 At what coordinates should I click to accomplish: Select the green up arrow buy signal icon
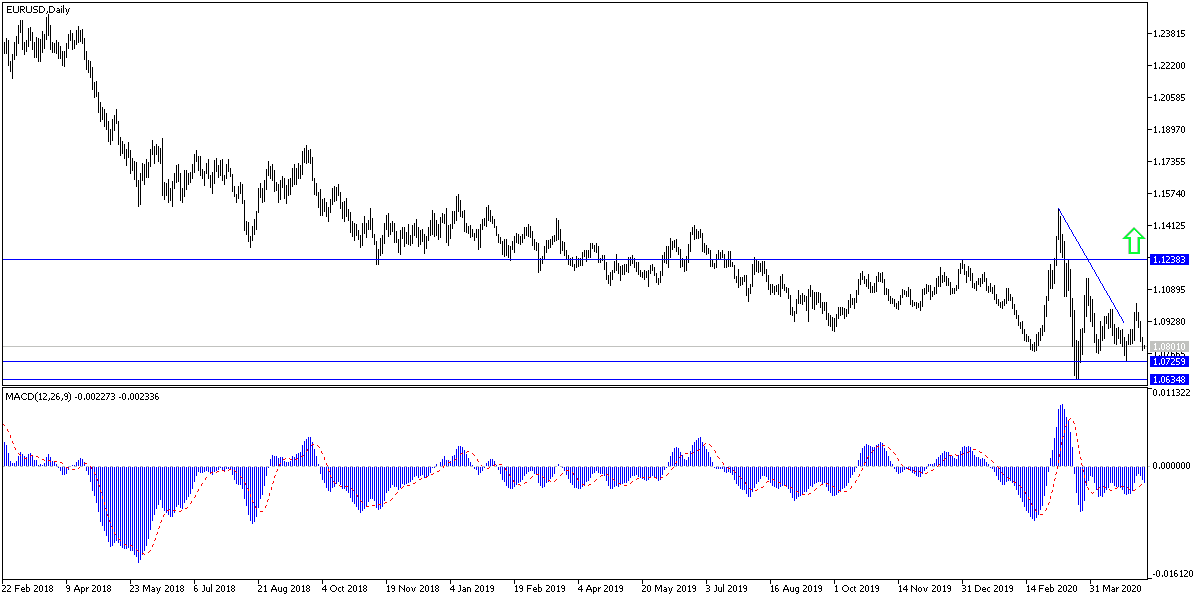tap(1133, 240)
